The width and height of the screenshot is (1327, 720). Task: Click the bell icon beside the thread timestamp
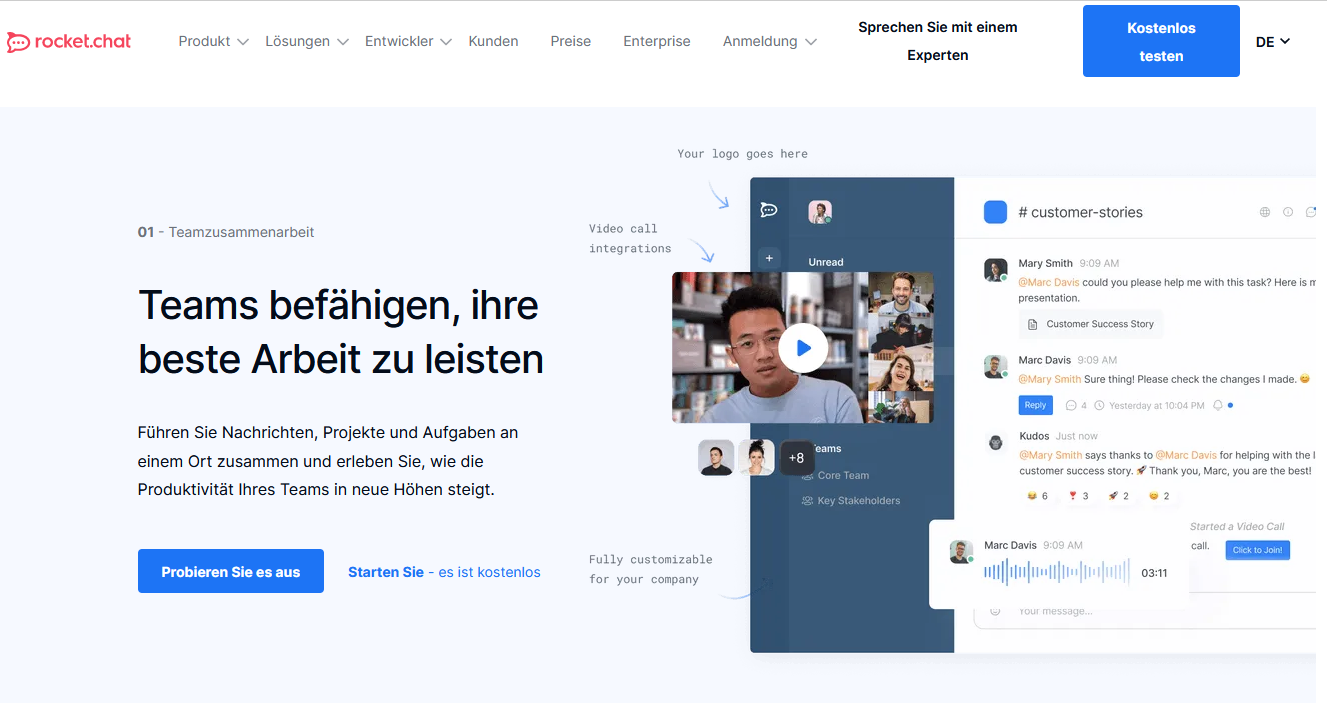pos(1217,406)
